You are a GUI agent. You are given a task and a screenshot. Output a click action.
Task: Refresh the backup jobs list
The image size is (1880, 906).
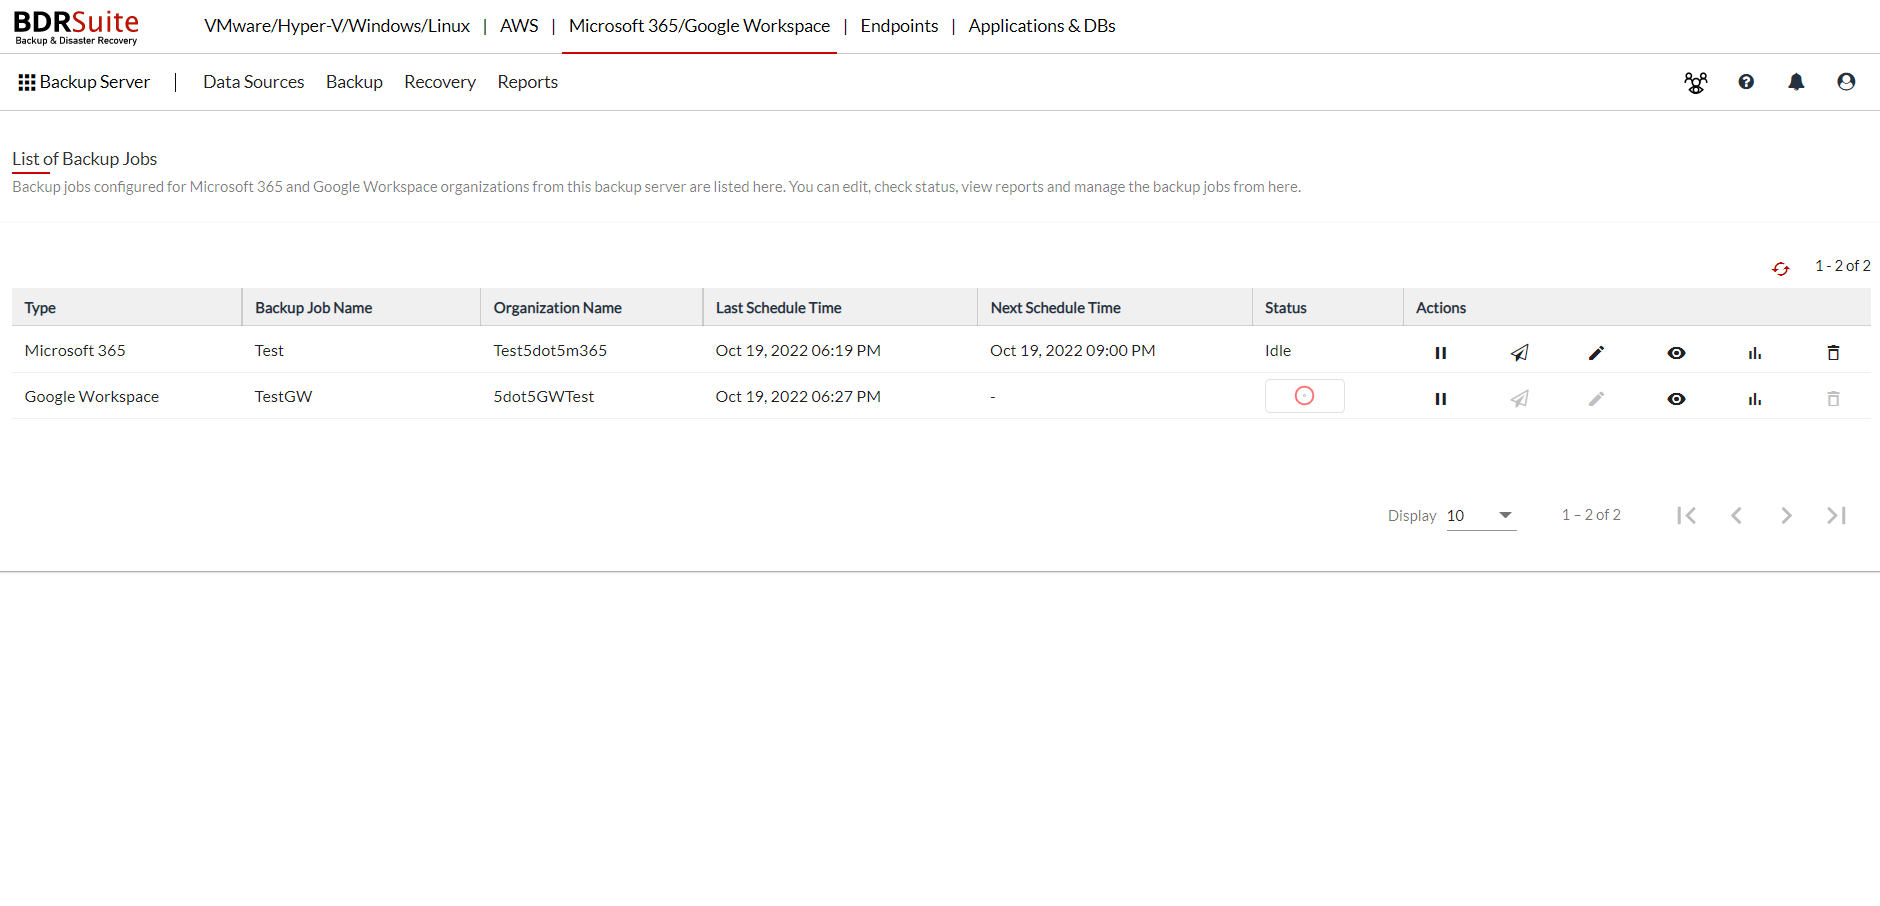pos(1780,268)
